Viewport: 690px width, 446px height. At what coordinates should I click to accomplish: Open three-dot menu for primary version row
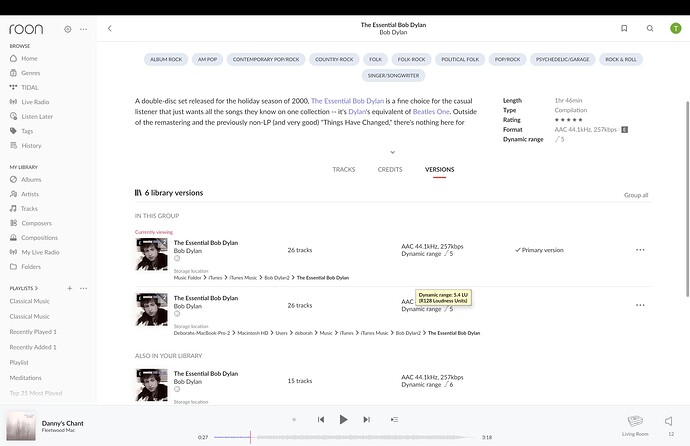pyautogui.click(x=640, y=250)
